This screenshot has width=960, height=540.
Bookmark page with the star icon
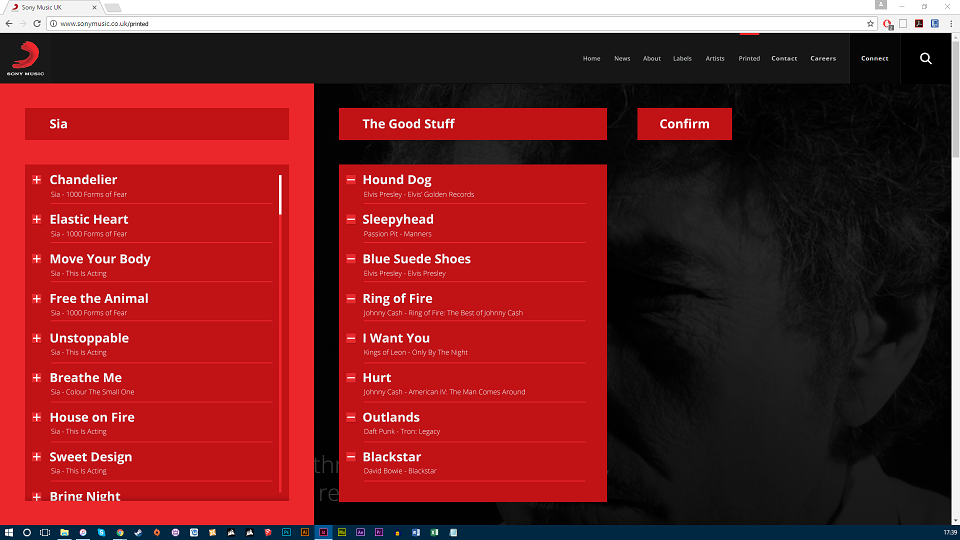point(870,24)
